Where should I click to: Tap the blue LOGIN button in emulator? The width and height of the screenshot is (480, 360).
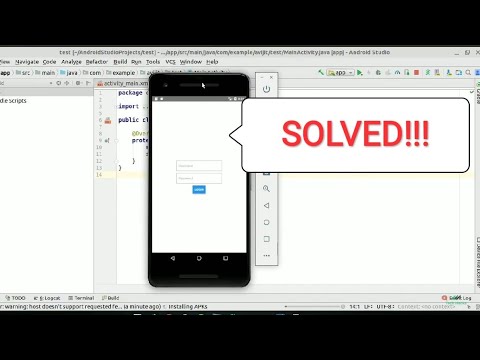point(199,190)
